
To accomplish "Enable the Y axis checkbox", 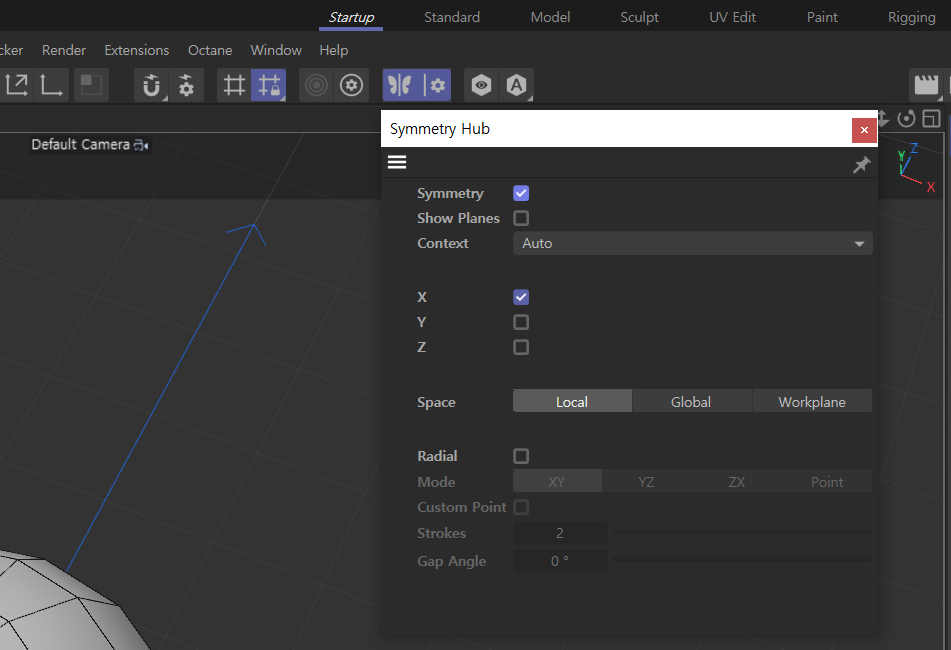I will (521, 322).
